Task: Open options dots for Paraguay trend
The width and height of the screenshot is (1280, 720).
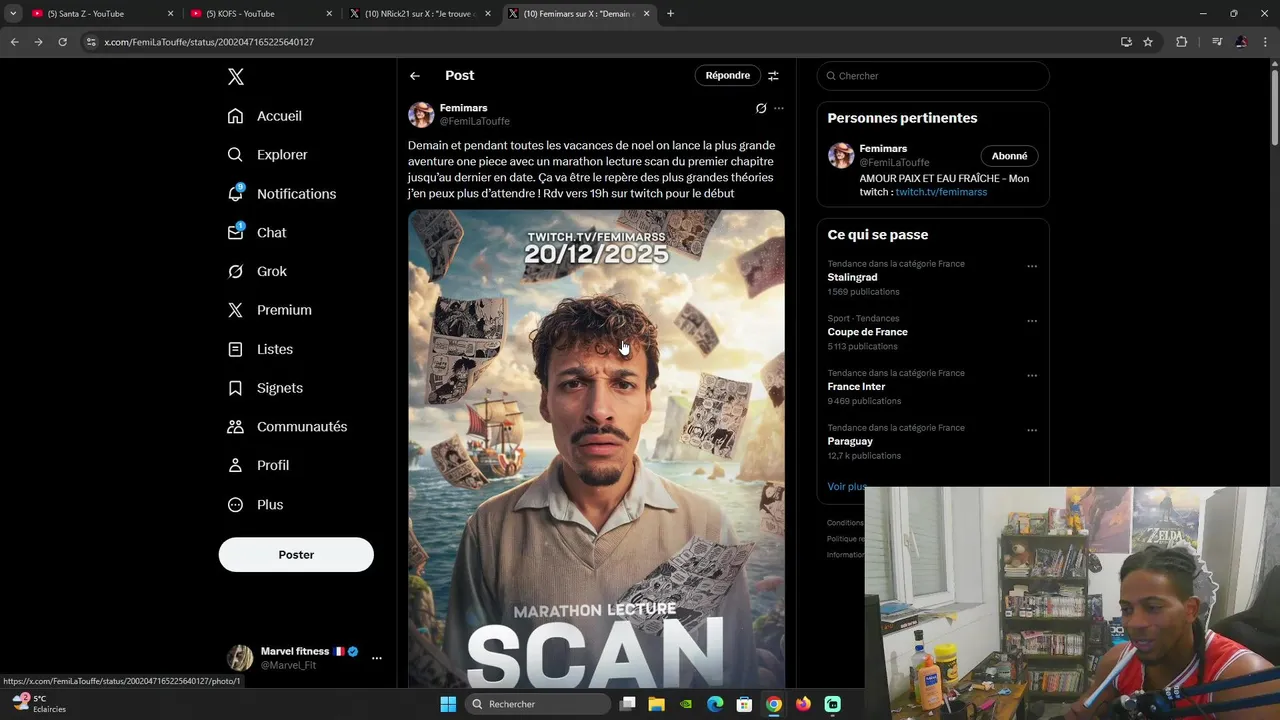Action: click(1032, 431)
